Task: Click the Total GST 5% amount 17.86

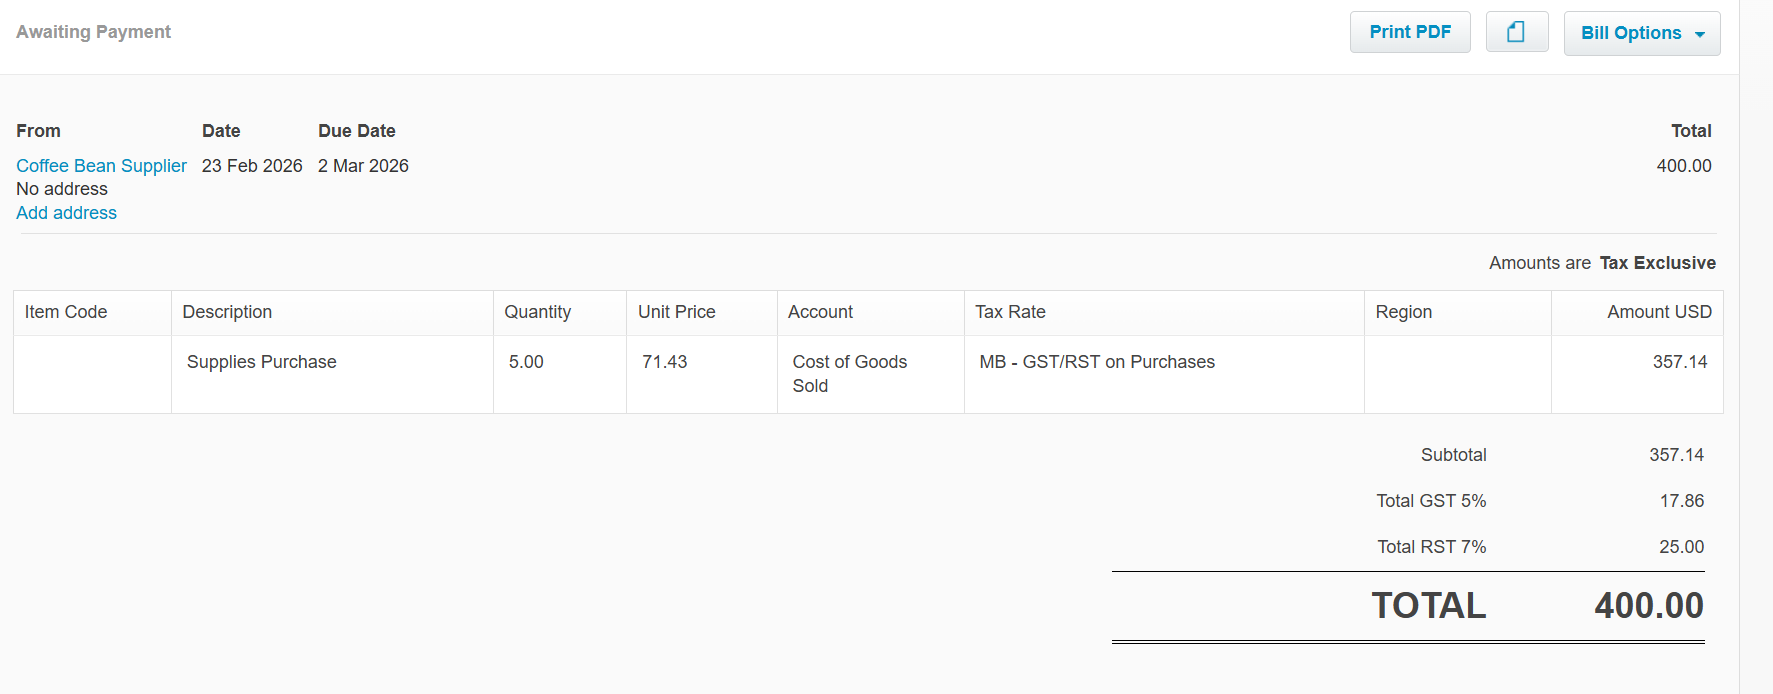Action: 1681,501
